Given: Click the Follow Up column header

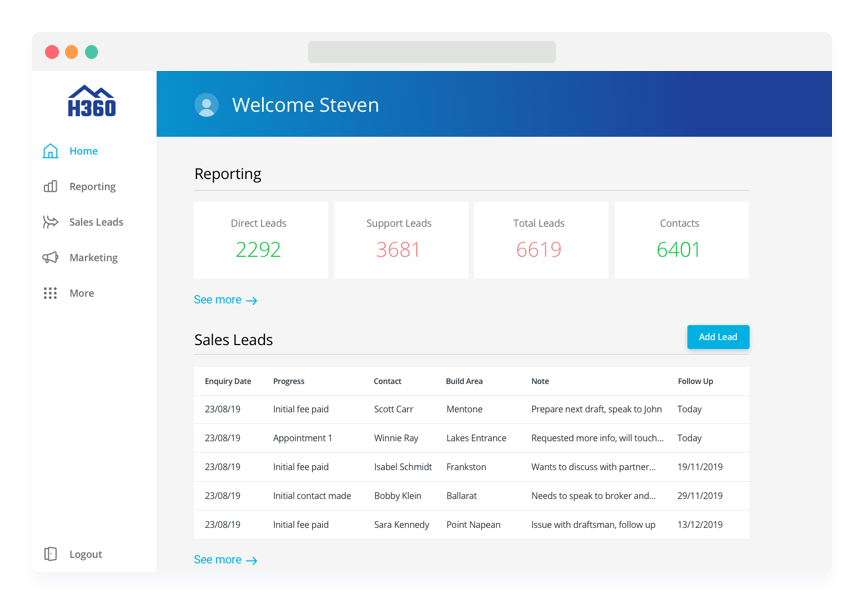Looking at the screenshot, I should (695, 381).
